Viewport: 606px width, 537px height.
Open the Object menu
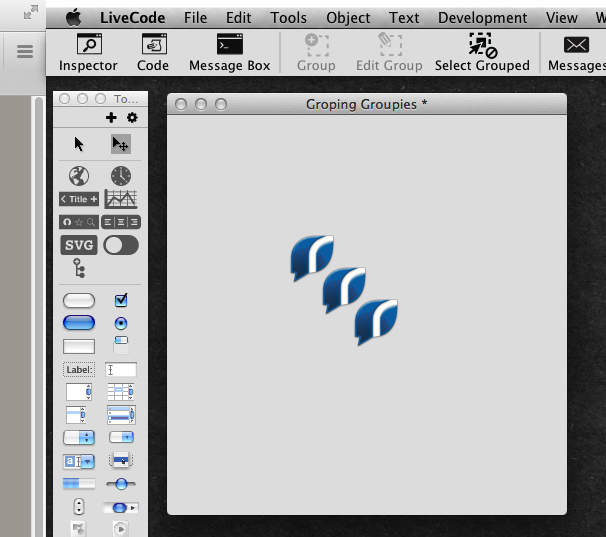tap(348, 18)
